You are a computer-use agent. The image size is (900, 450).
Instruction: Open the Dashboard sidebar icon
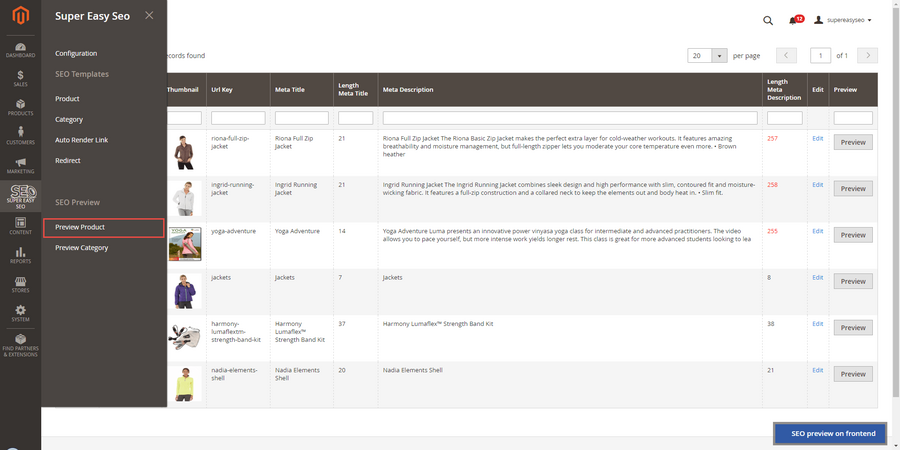[x=21, y=51]
